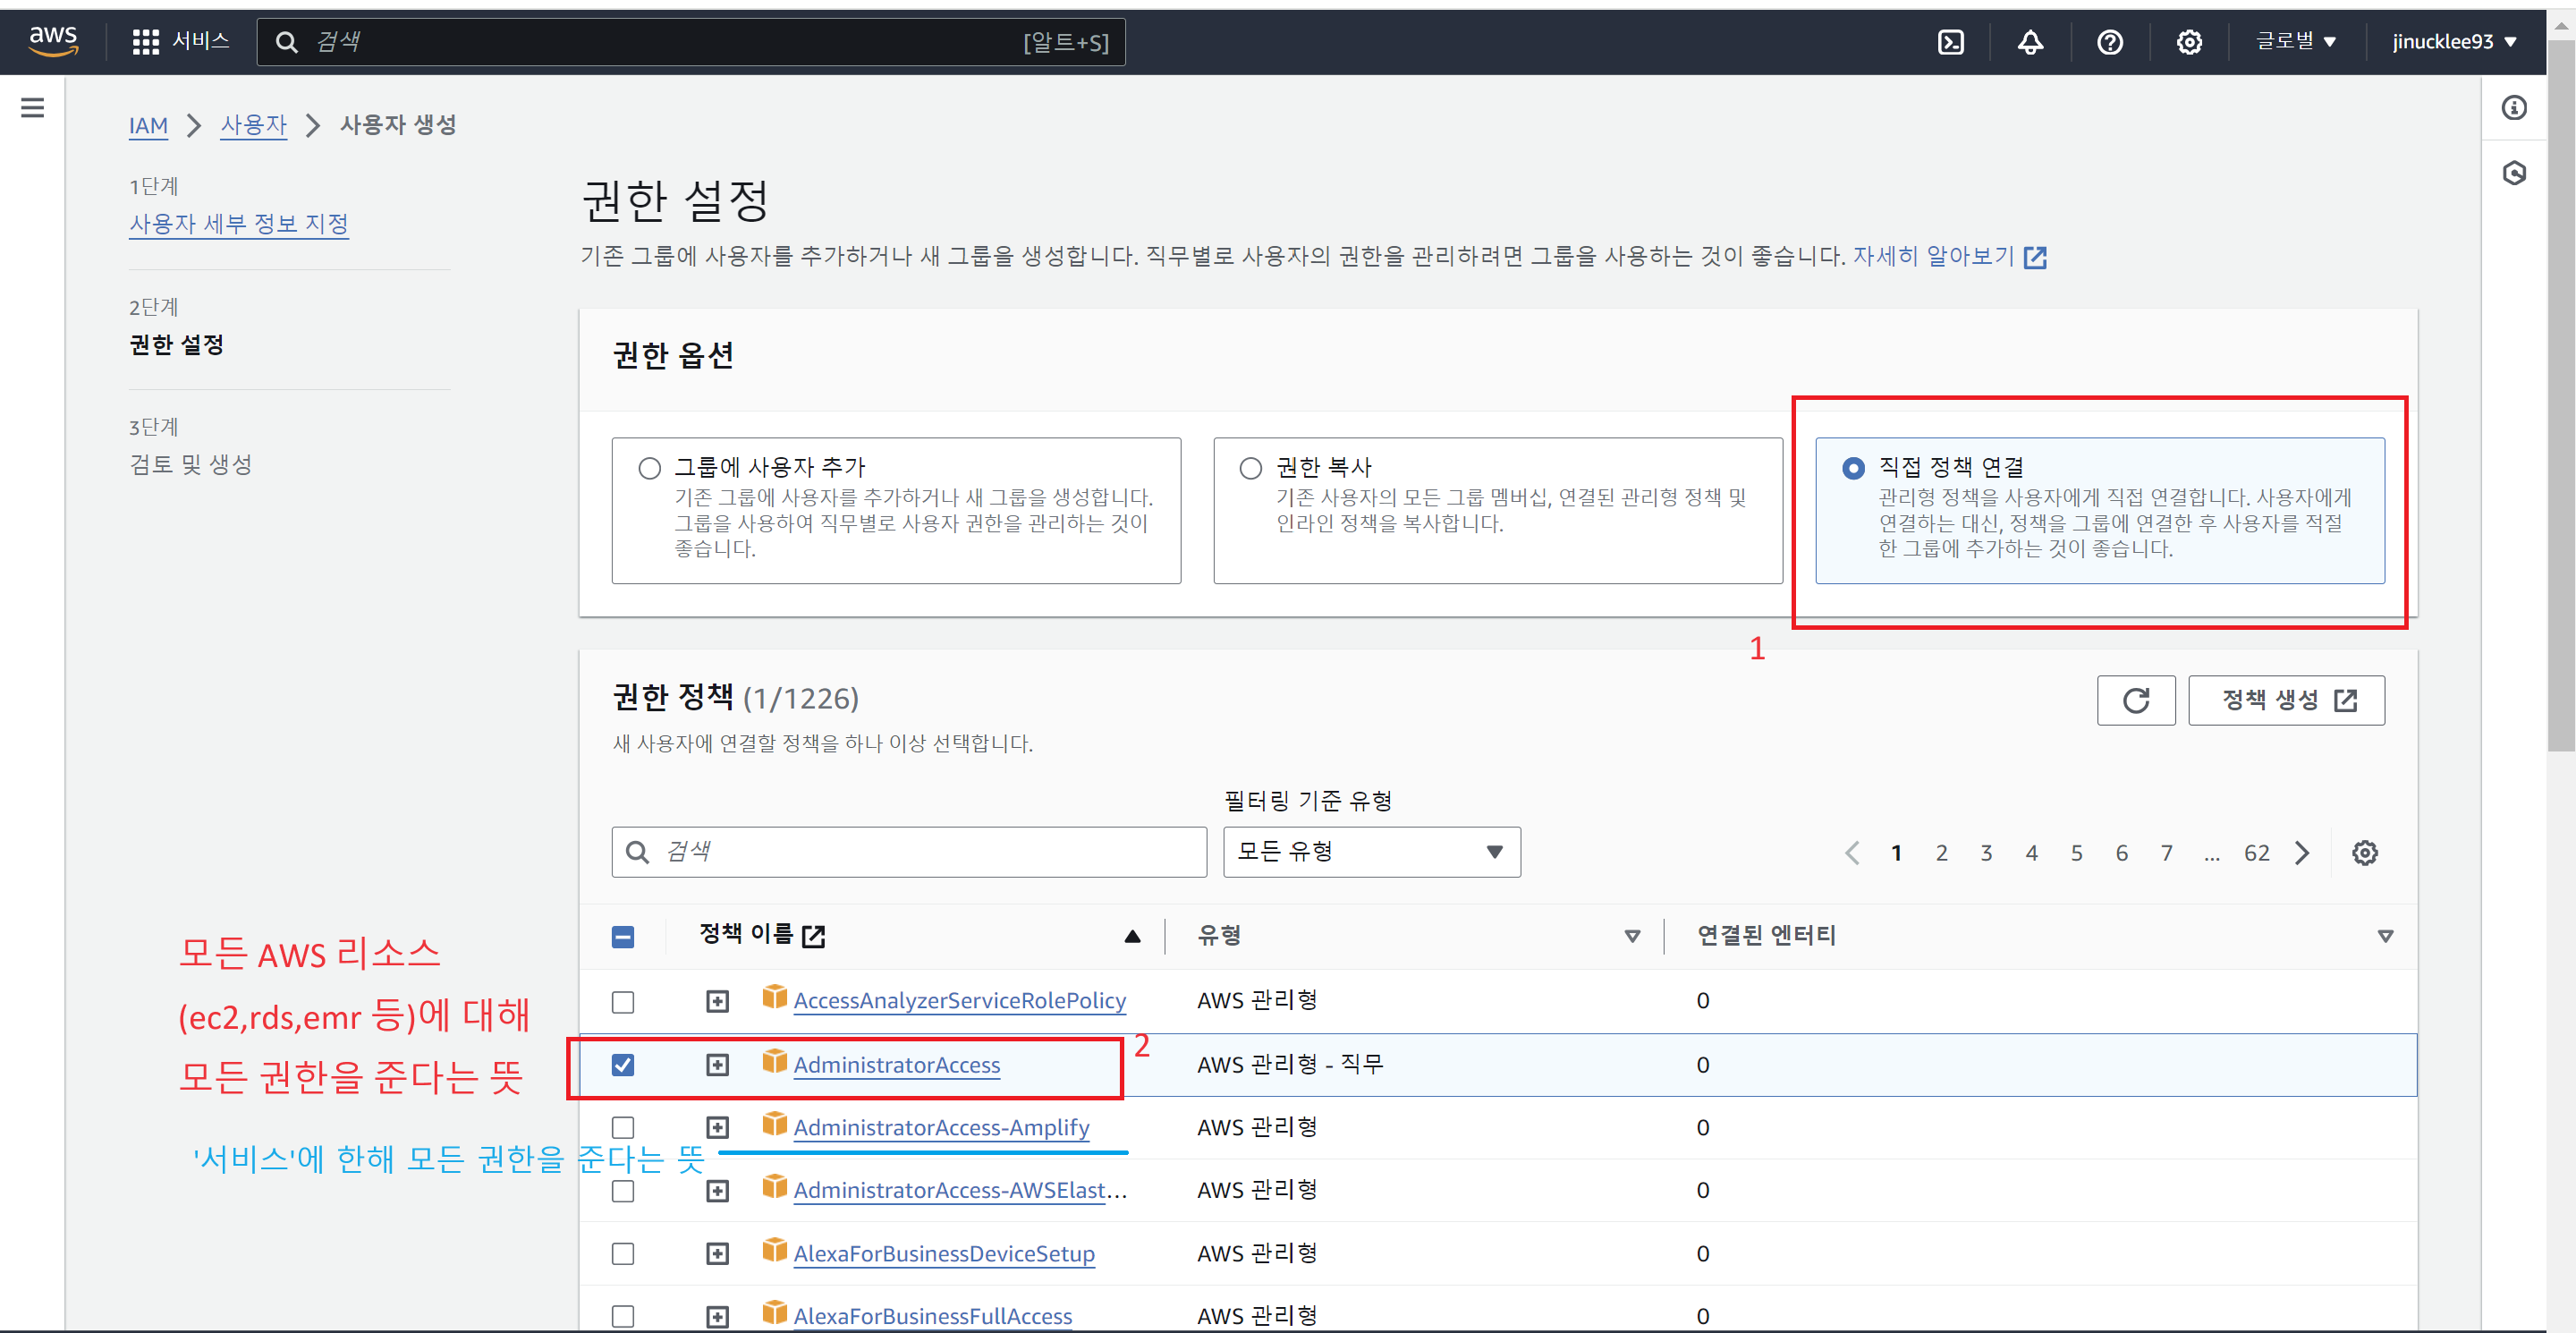Open the AdministratorAccess policy link
The height and width of the screenshot is (1333, 2576).
pos(896,1065)
